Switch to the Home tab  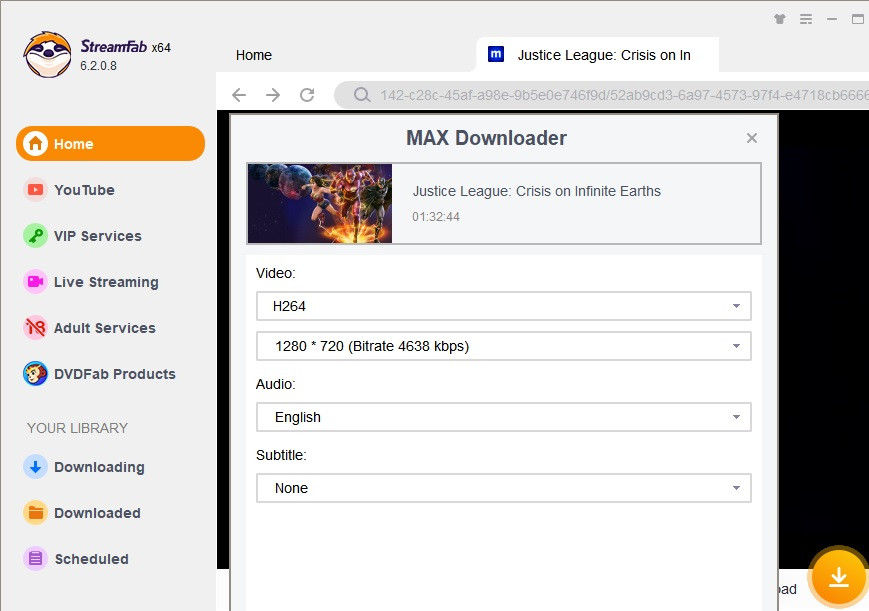[x=254, y=55]
